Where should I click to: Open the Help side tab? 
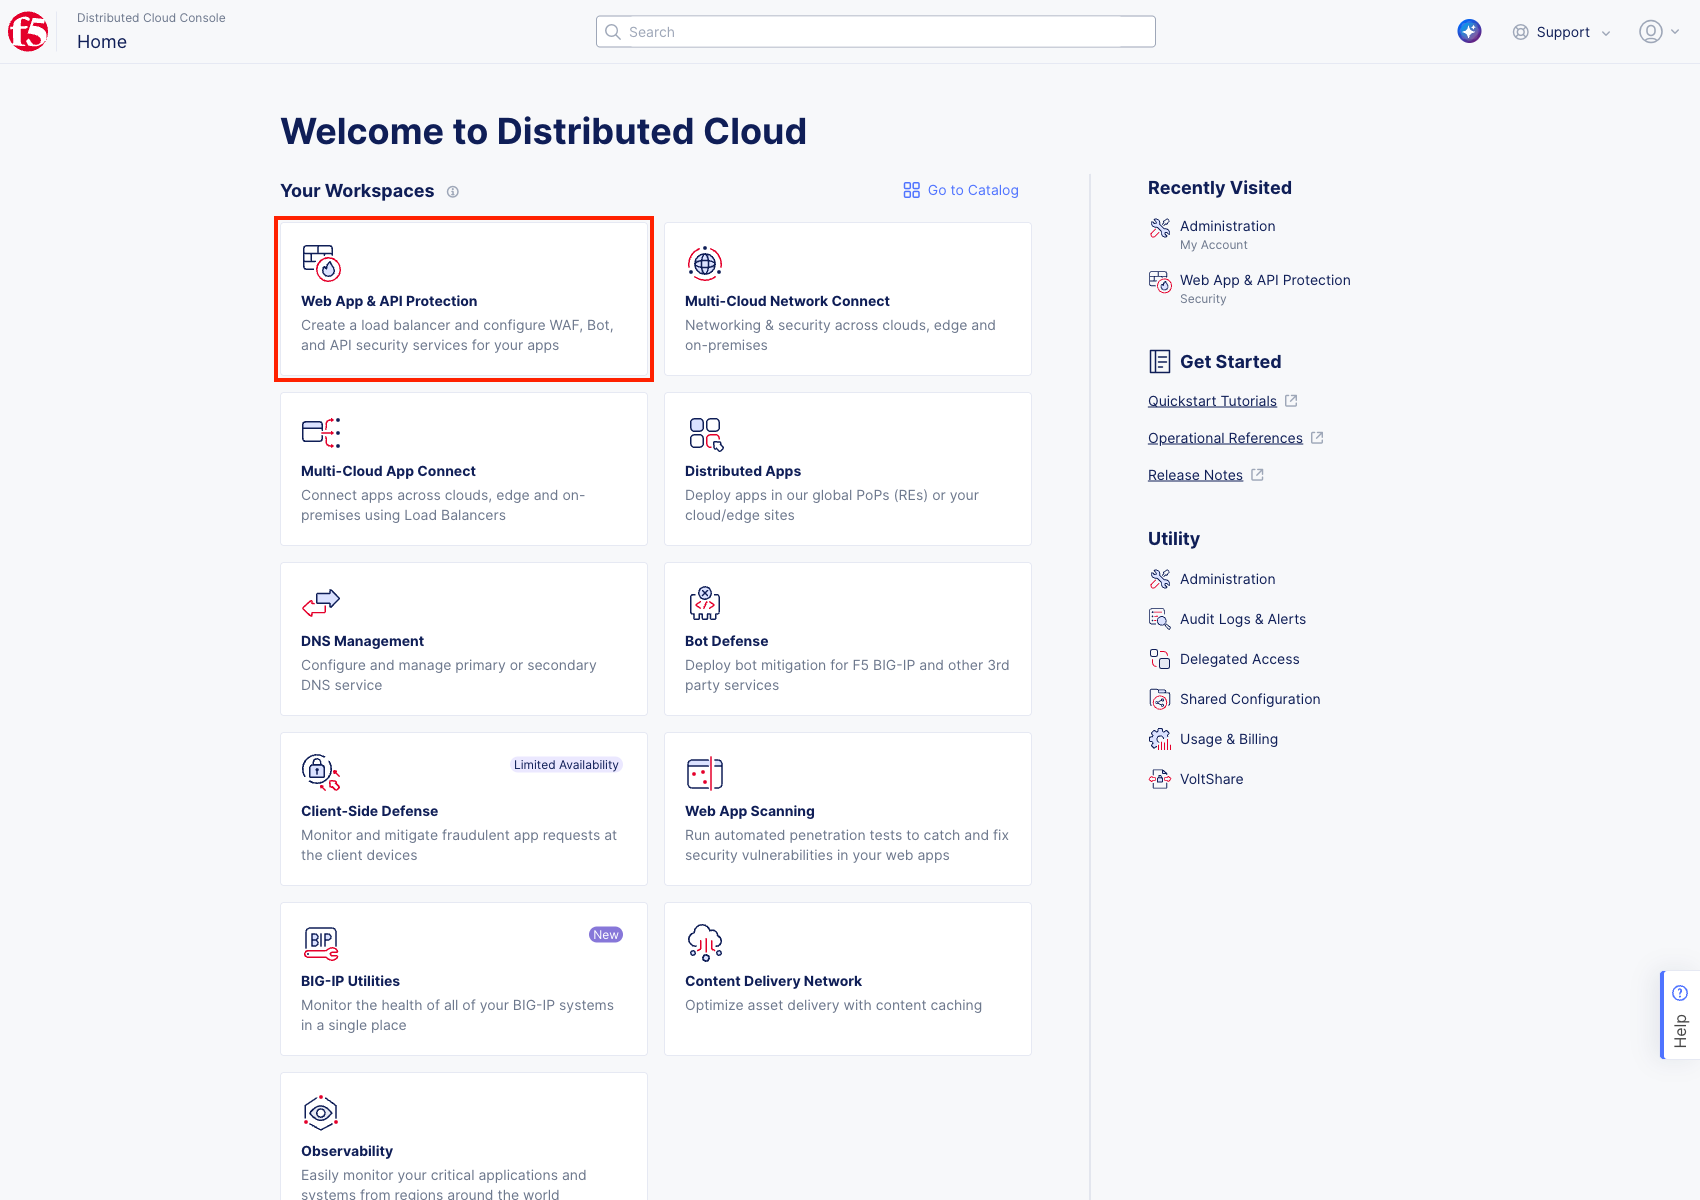pos(1680,1015)
